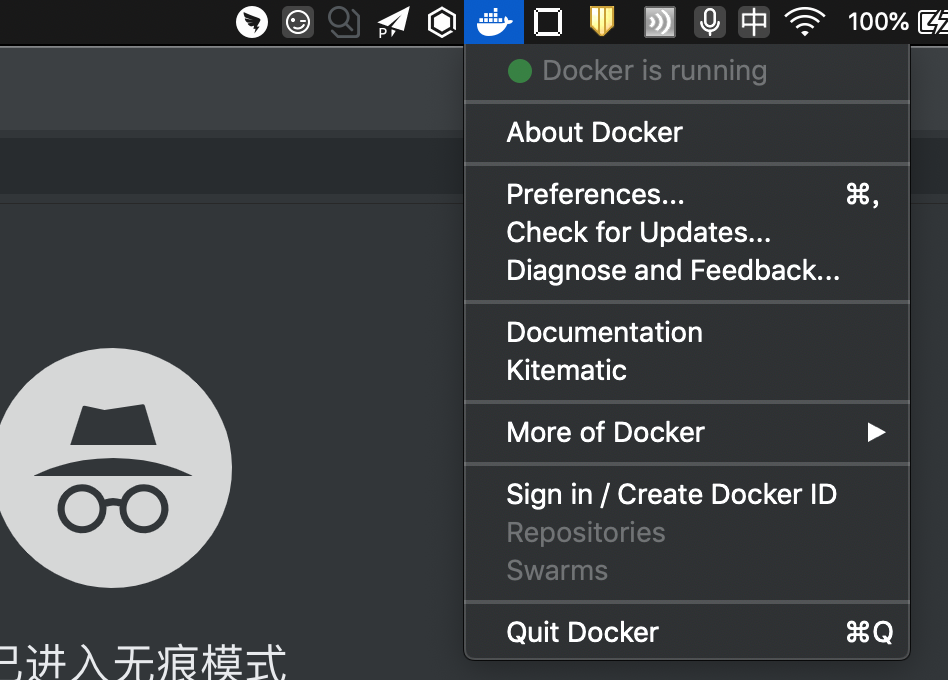Click the DingTalk winged menu bar icon
This screenshot has height=680, width=948.
[x=252, y=21]
